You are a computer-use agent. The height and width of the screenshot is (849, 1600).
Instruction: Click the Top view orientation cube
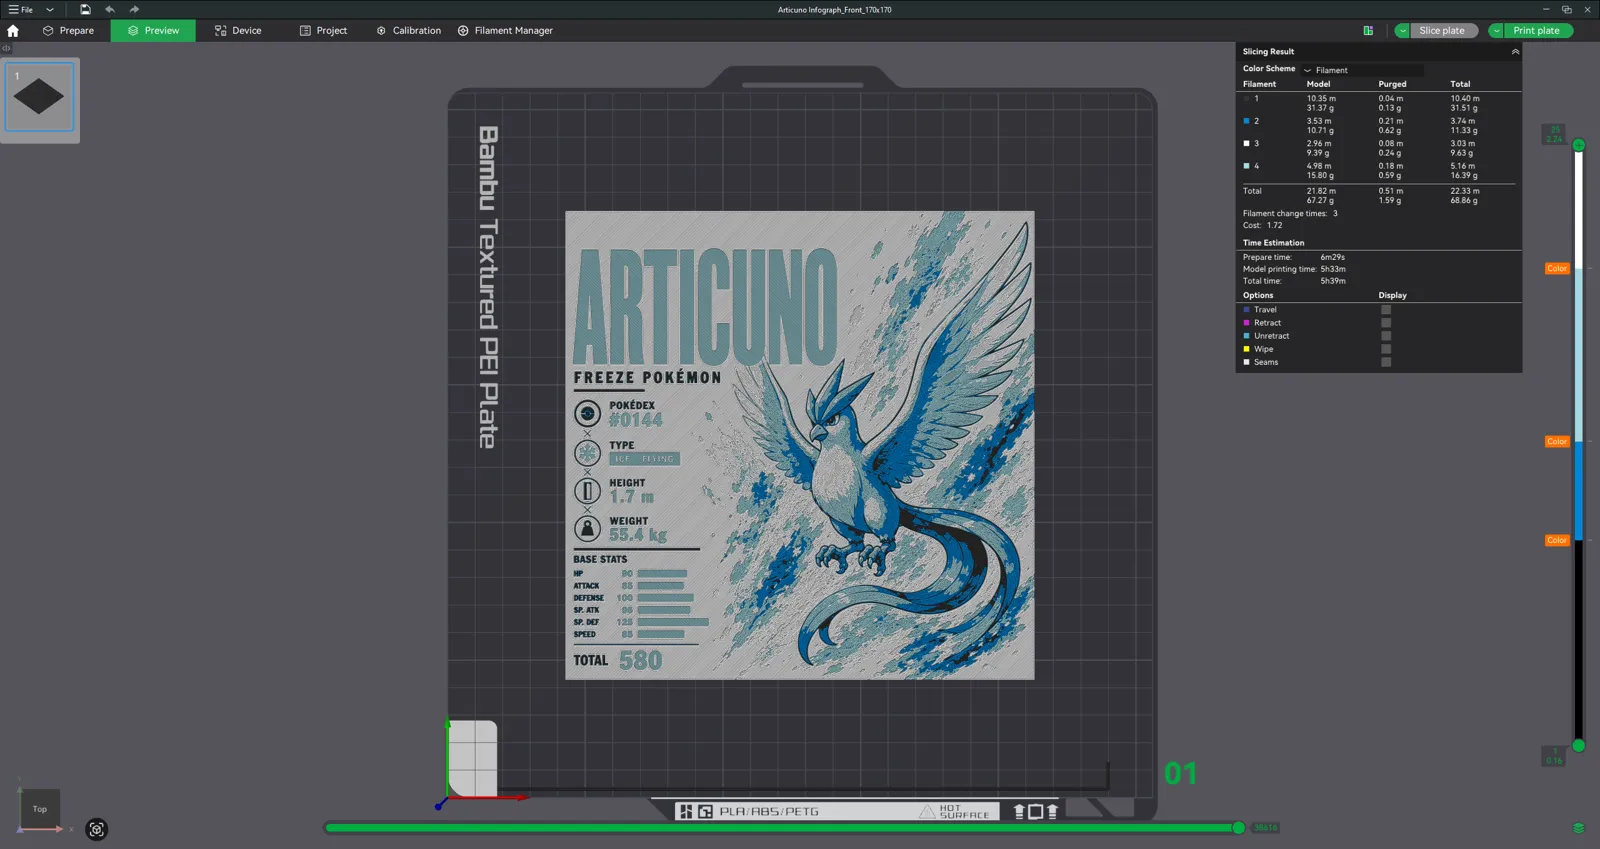coord(40,809)
